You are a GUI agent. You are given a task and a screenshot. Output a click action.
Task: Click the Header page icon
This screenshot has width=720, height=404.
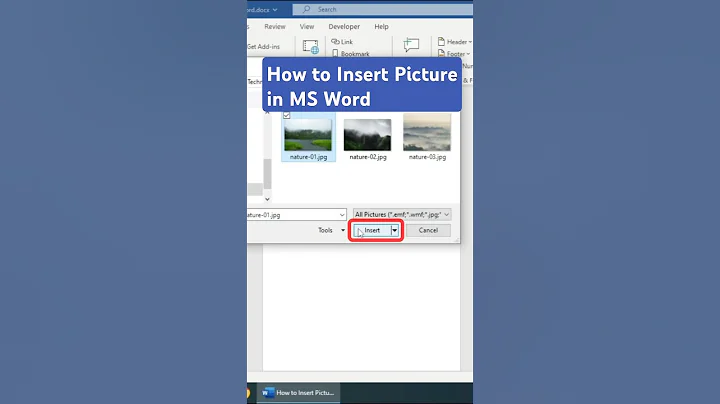[441, 41]
